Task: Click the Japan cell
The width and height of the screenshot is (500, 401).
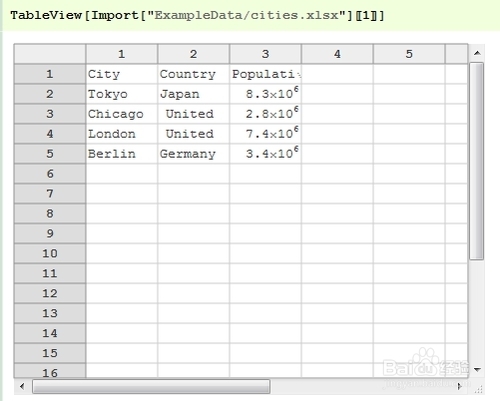Action: coord(194,94)
